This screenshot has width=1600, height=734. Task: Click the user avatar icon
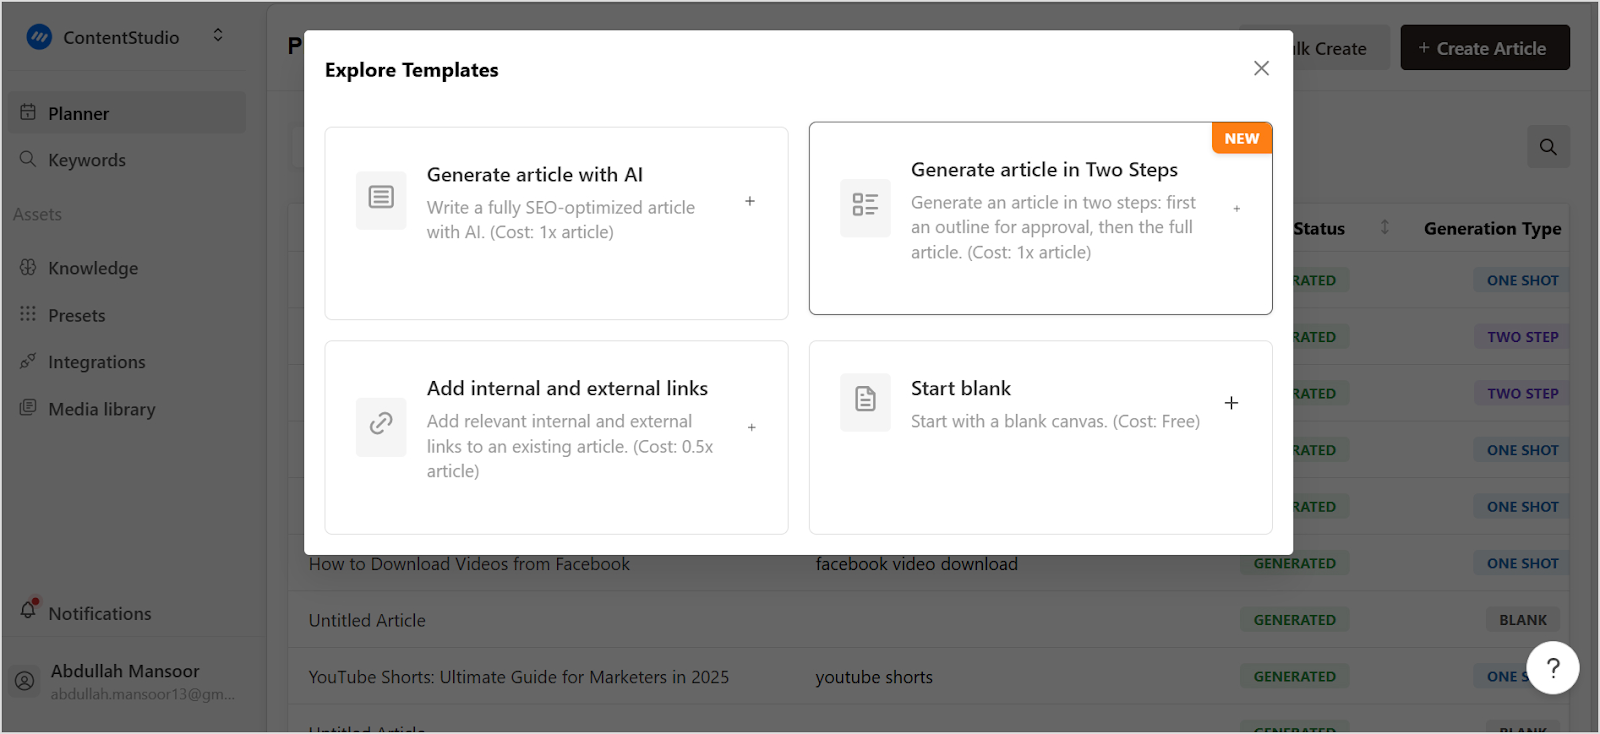[x=25, y=681]
